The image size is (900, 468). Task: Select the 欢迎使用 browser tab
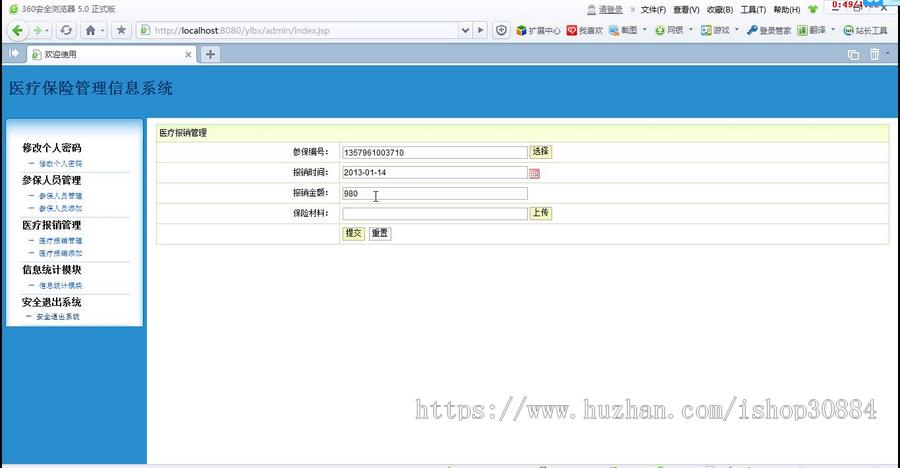click(x=111, y=55)
